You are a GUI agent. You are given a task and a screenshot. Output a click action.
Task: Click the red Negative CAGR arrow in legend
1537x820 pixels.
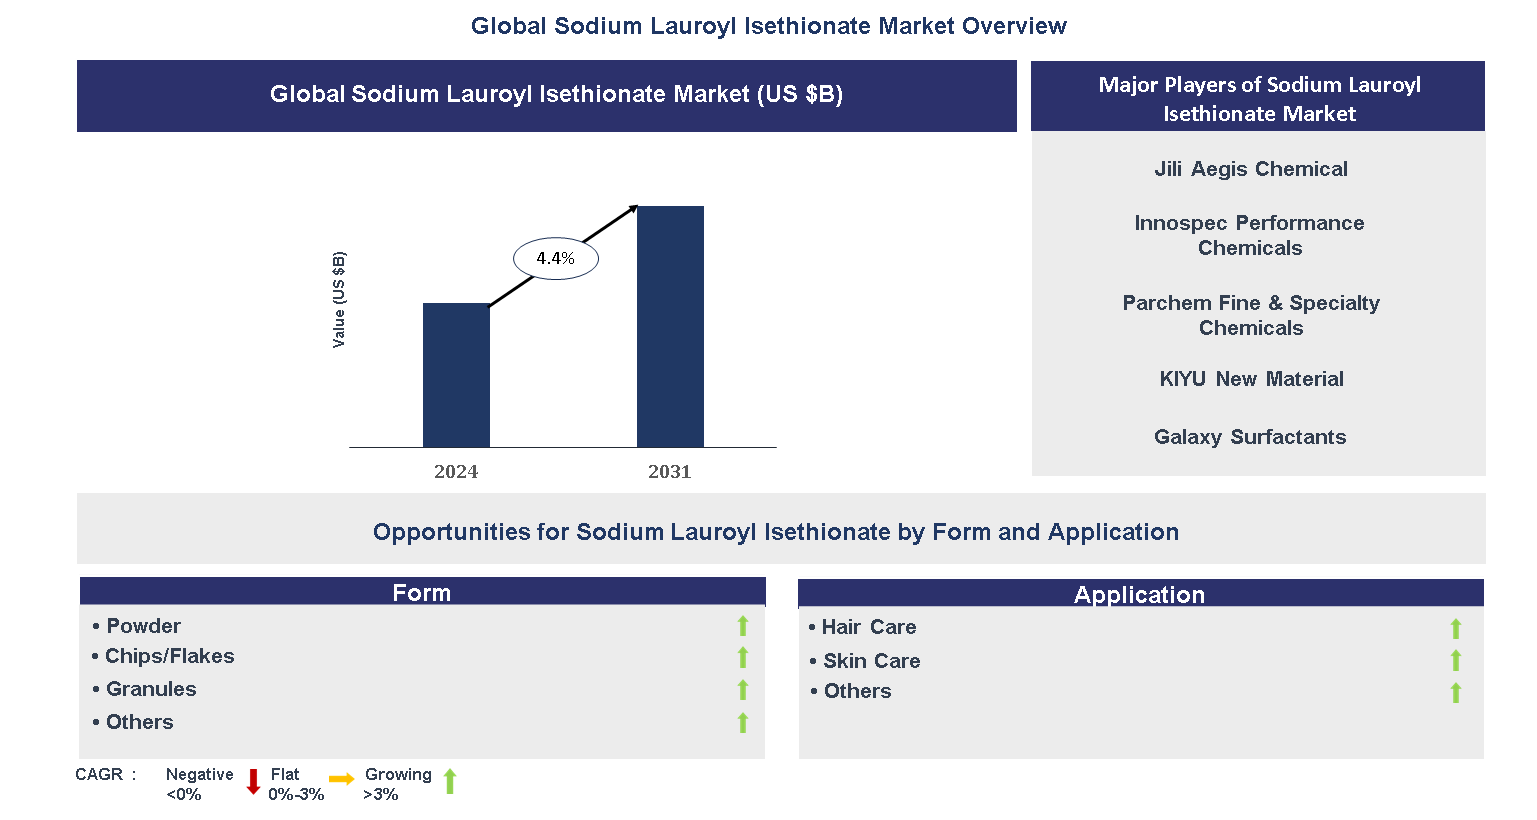point(252,782)
